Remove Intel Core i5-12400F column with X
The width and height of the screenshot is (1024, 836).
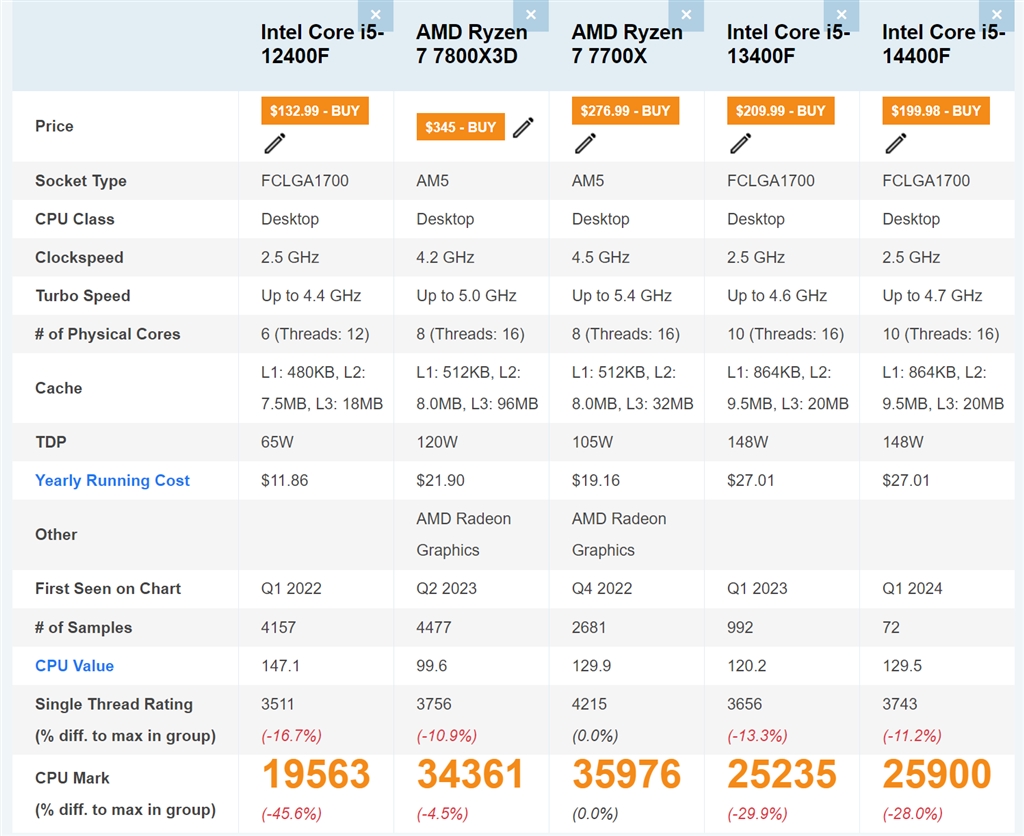pos(375,15)
